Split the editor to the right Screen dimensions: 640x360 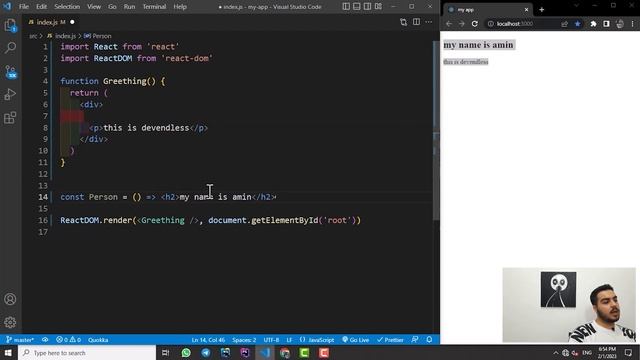[x=416, y=22]
